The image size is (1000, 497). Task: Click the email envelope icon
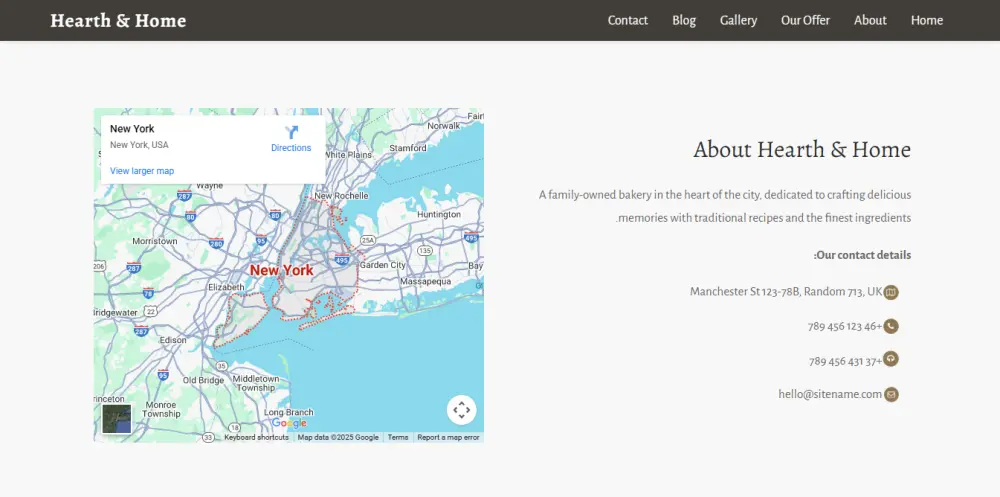(x=891, y=394)
